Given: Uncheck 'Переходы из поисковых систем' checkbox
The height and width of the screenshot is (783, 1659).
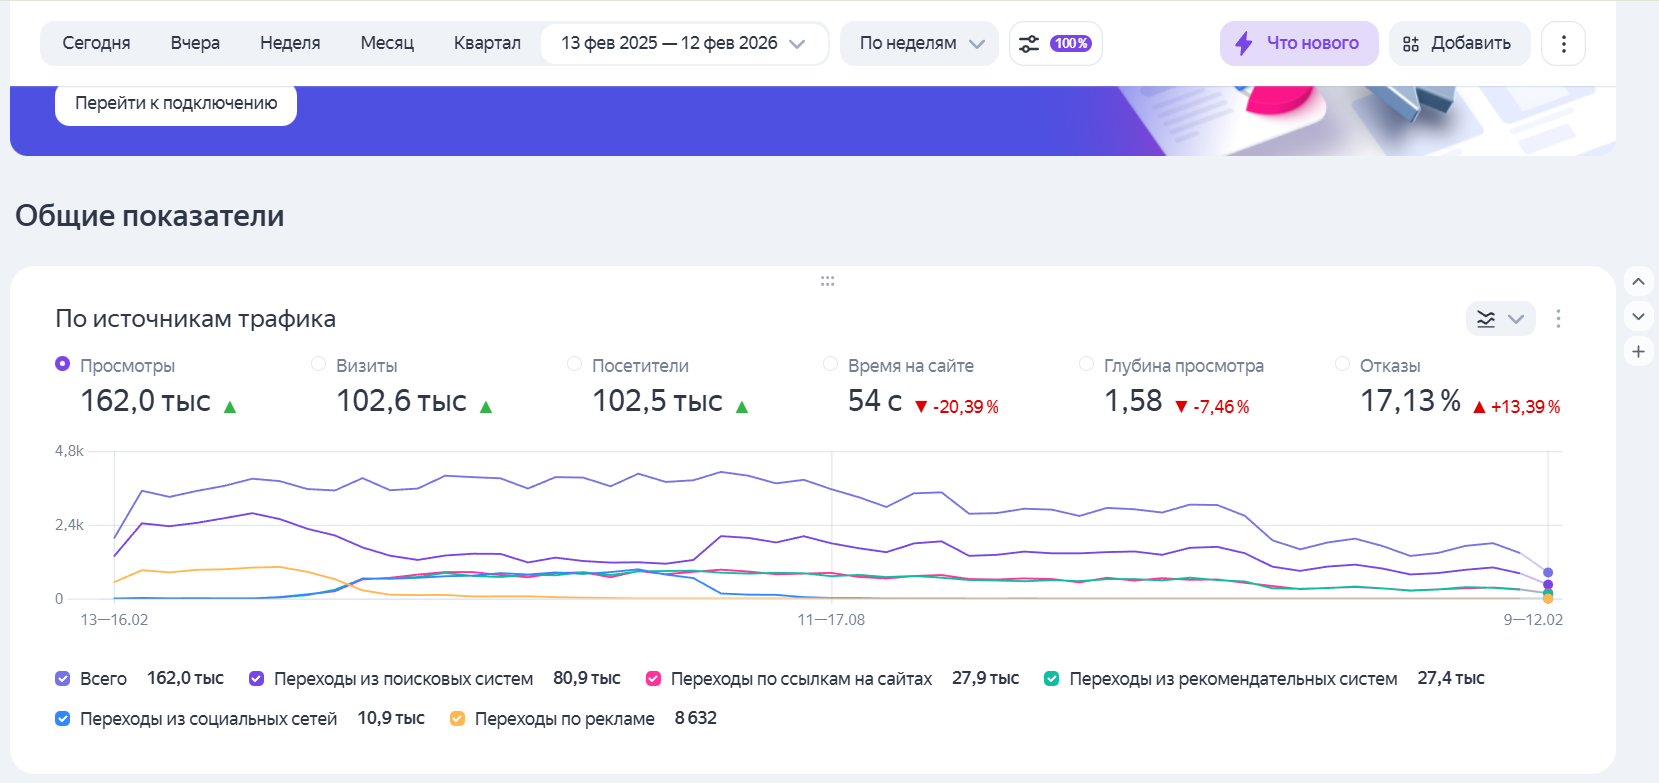Looking at the screenshot, I should tap(256, 679).
